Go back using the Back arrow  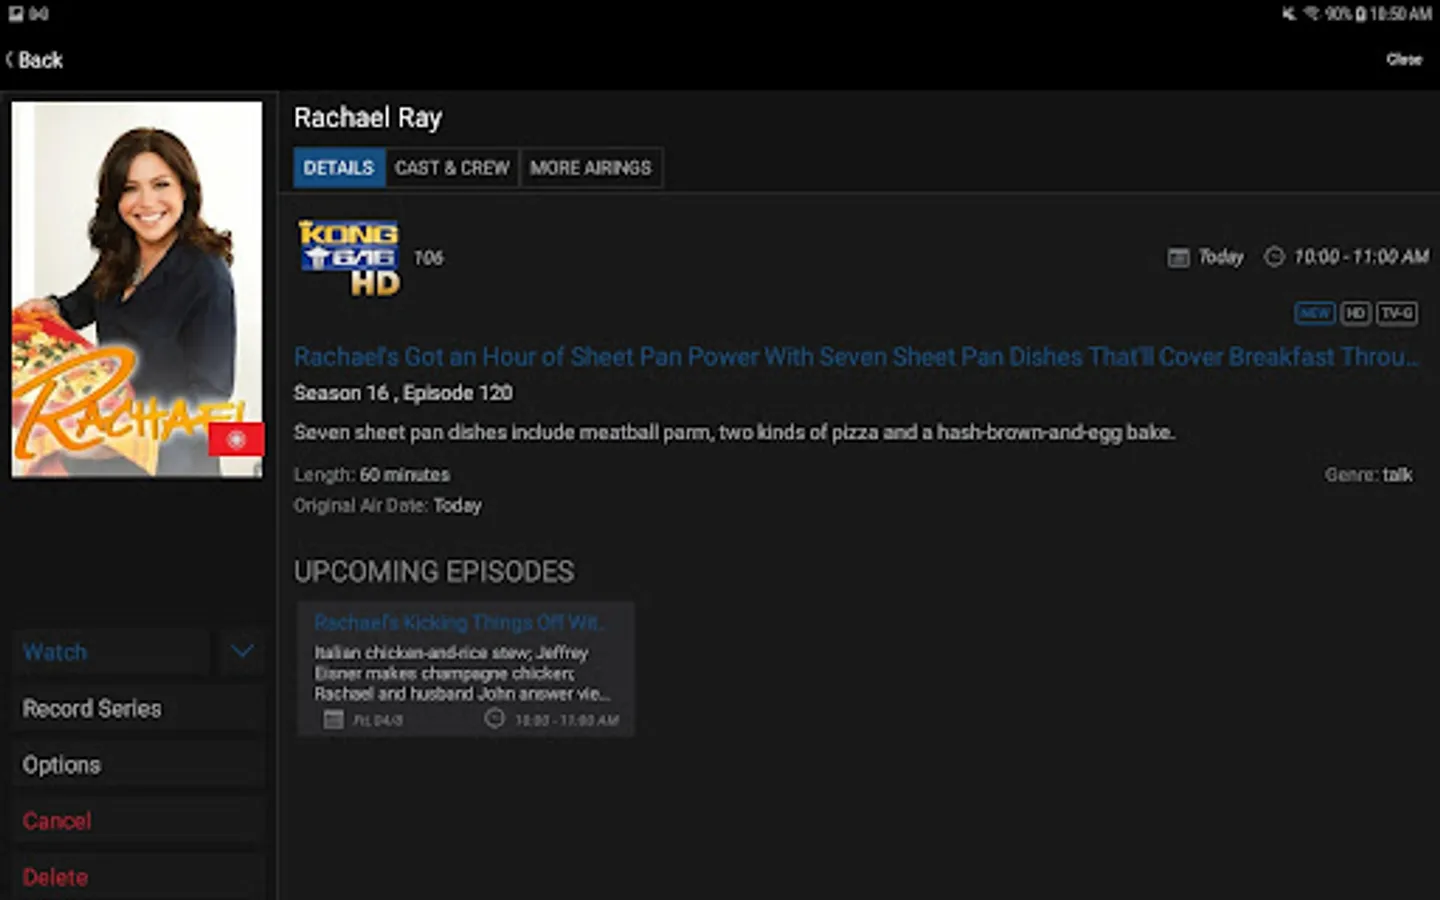tap(33, 60)
